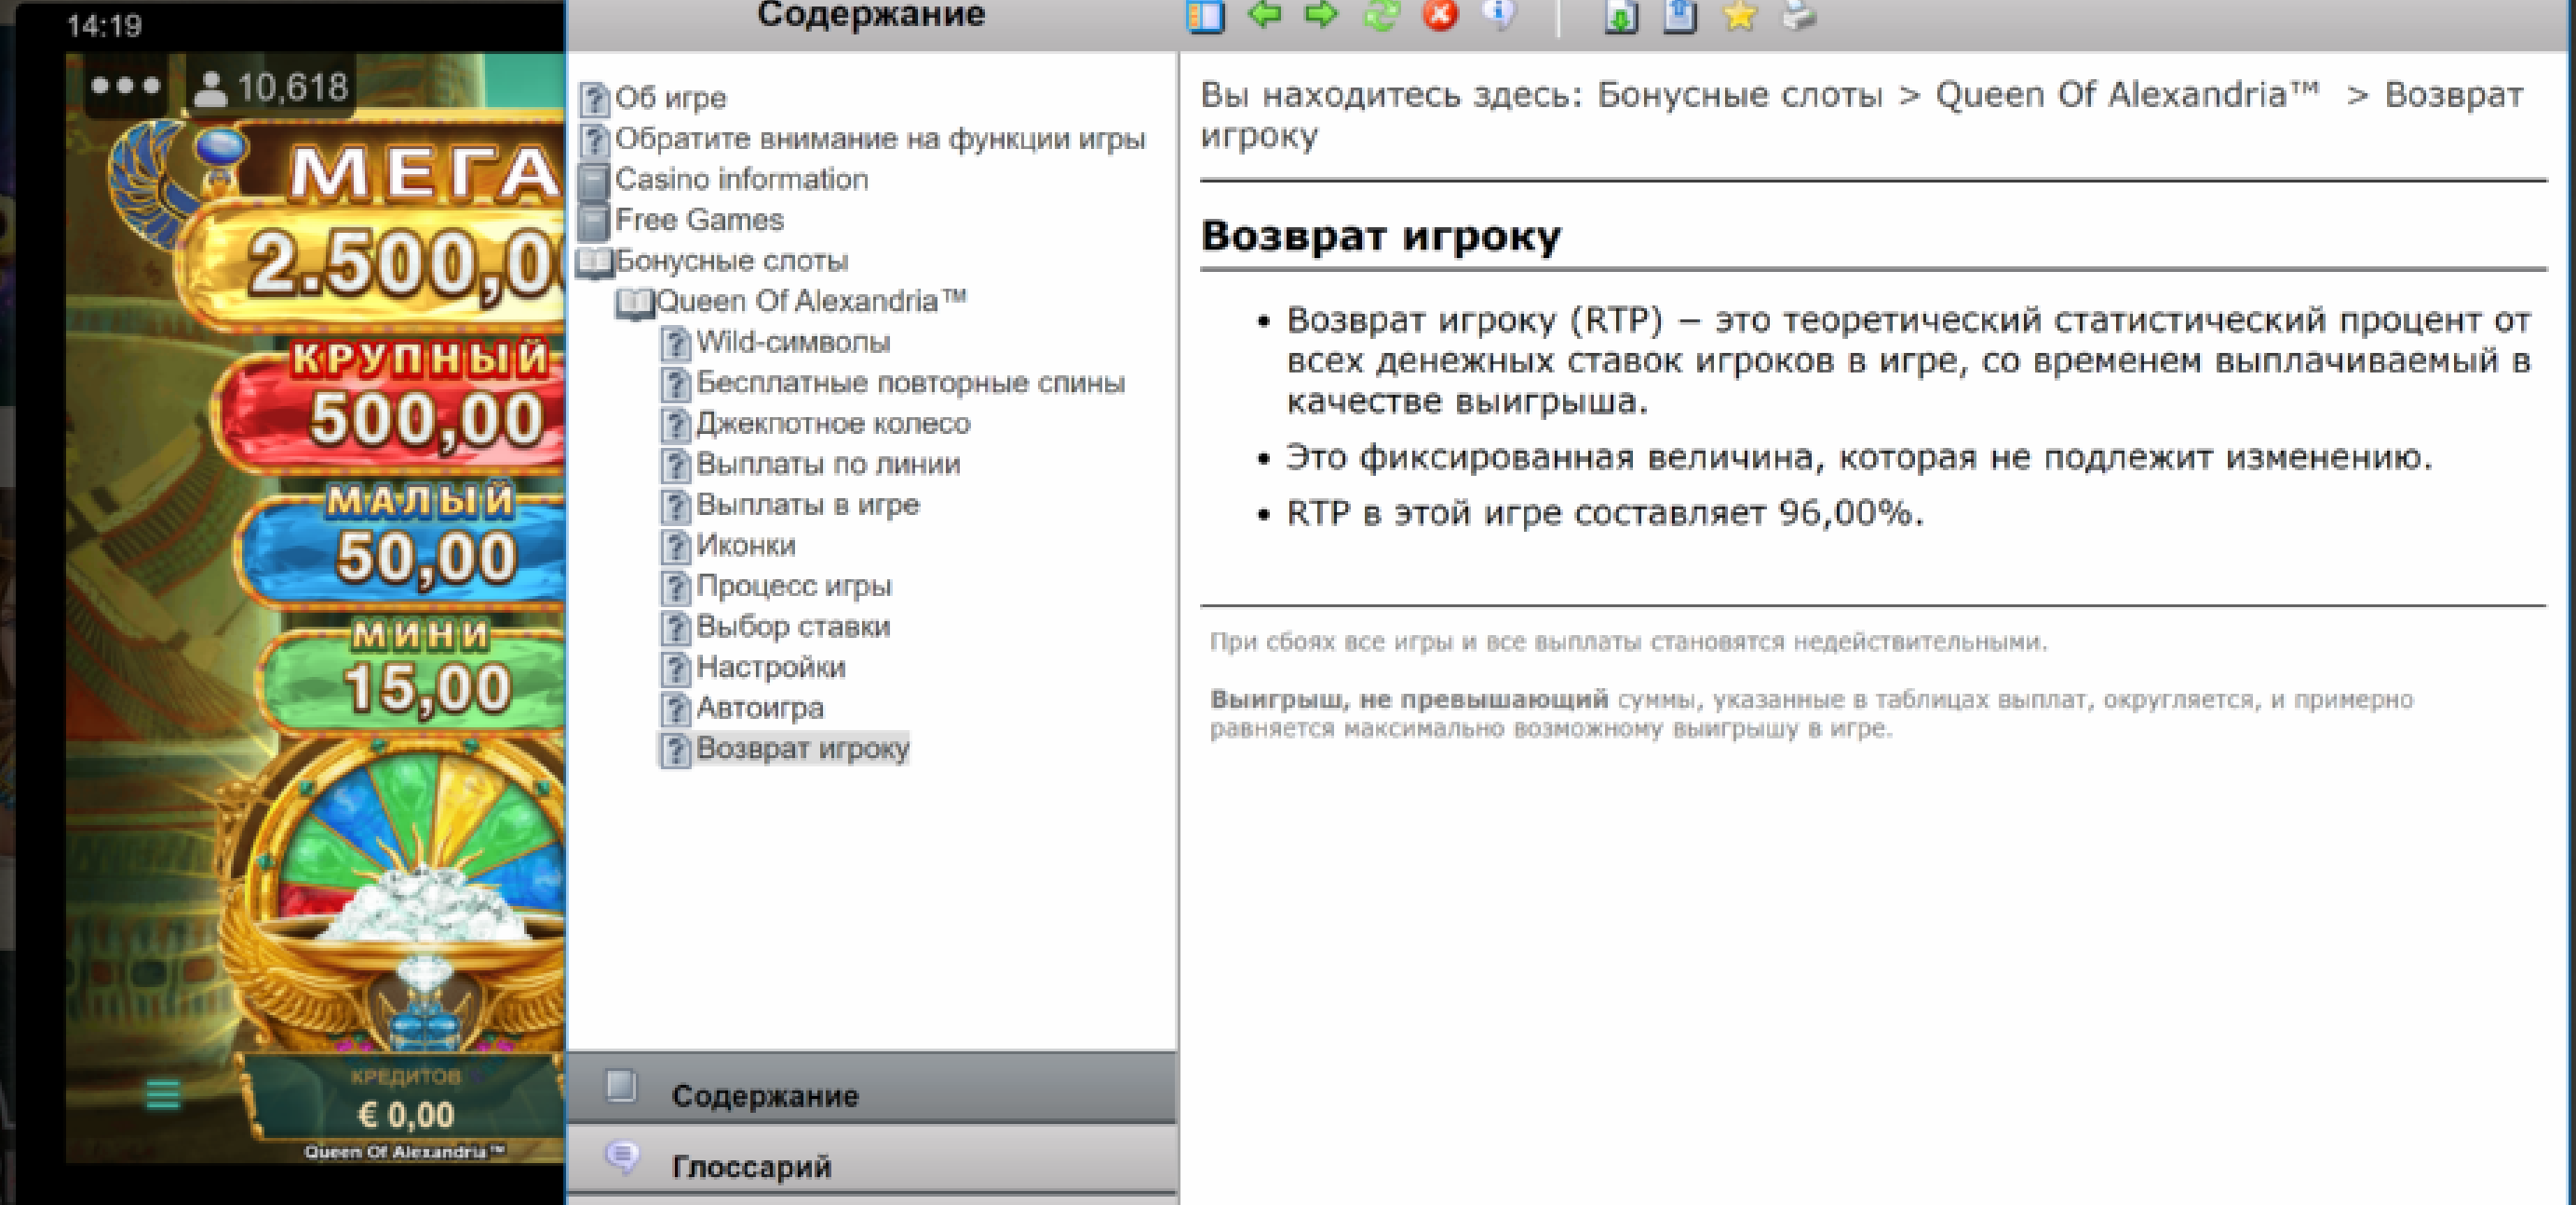2576x1205 pixels.
Task: Click the page icon beside 'Casino information'
Action: click(x=594, y=180)
